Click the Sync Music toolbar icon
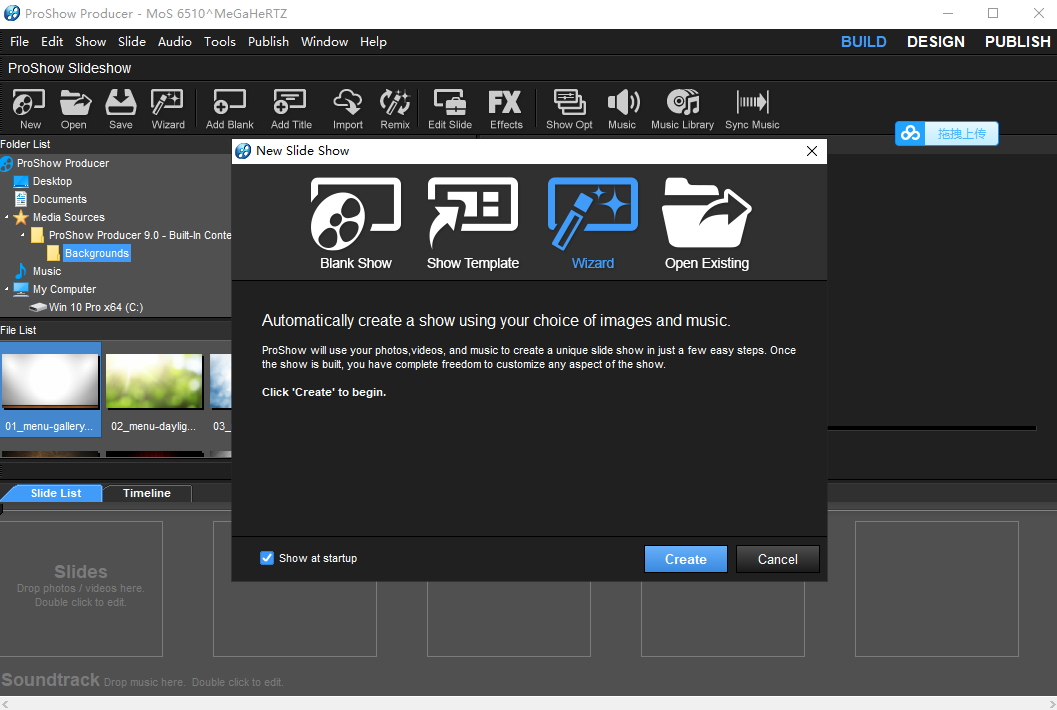The height and width of the screenshot is (710, 1057). pos(752,109)
